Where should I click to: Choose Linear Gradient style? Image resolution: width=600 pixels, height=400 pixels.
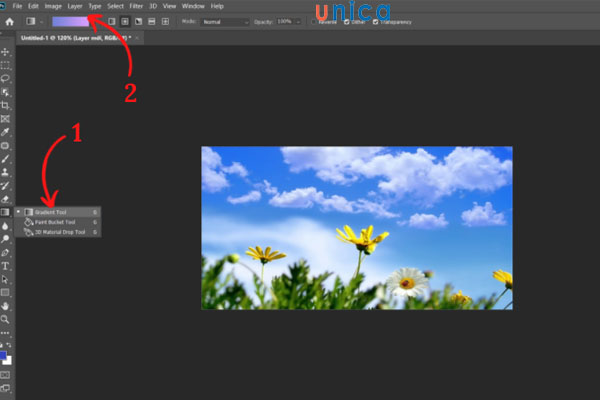(112, 22)
